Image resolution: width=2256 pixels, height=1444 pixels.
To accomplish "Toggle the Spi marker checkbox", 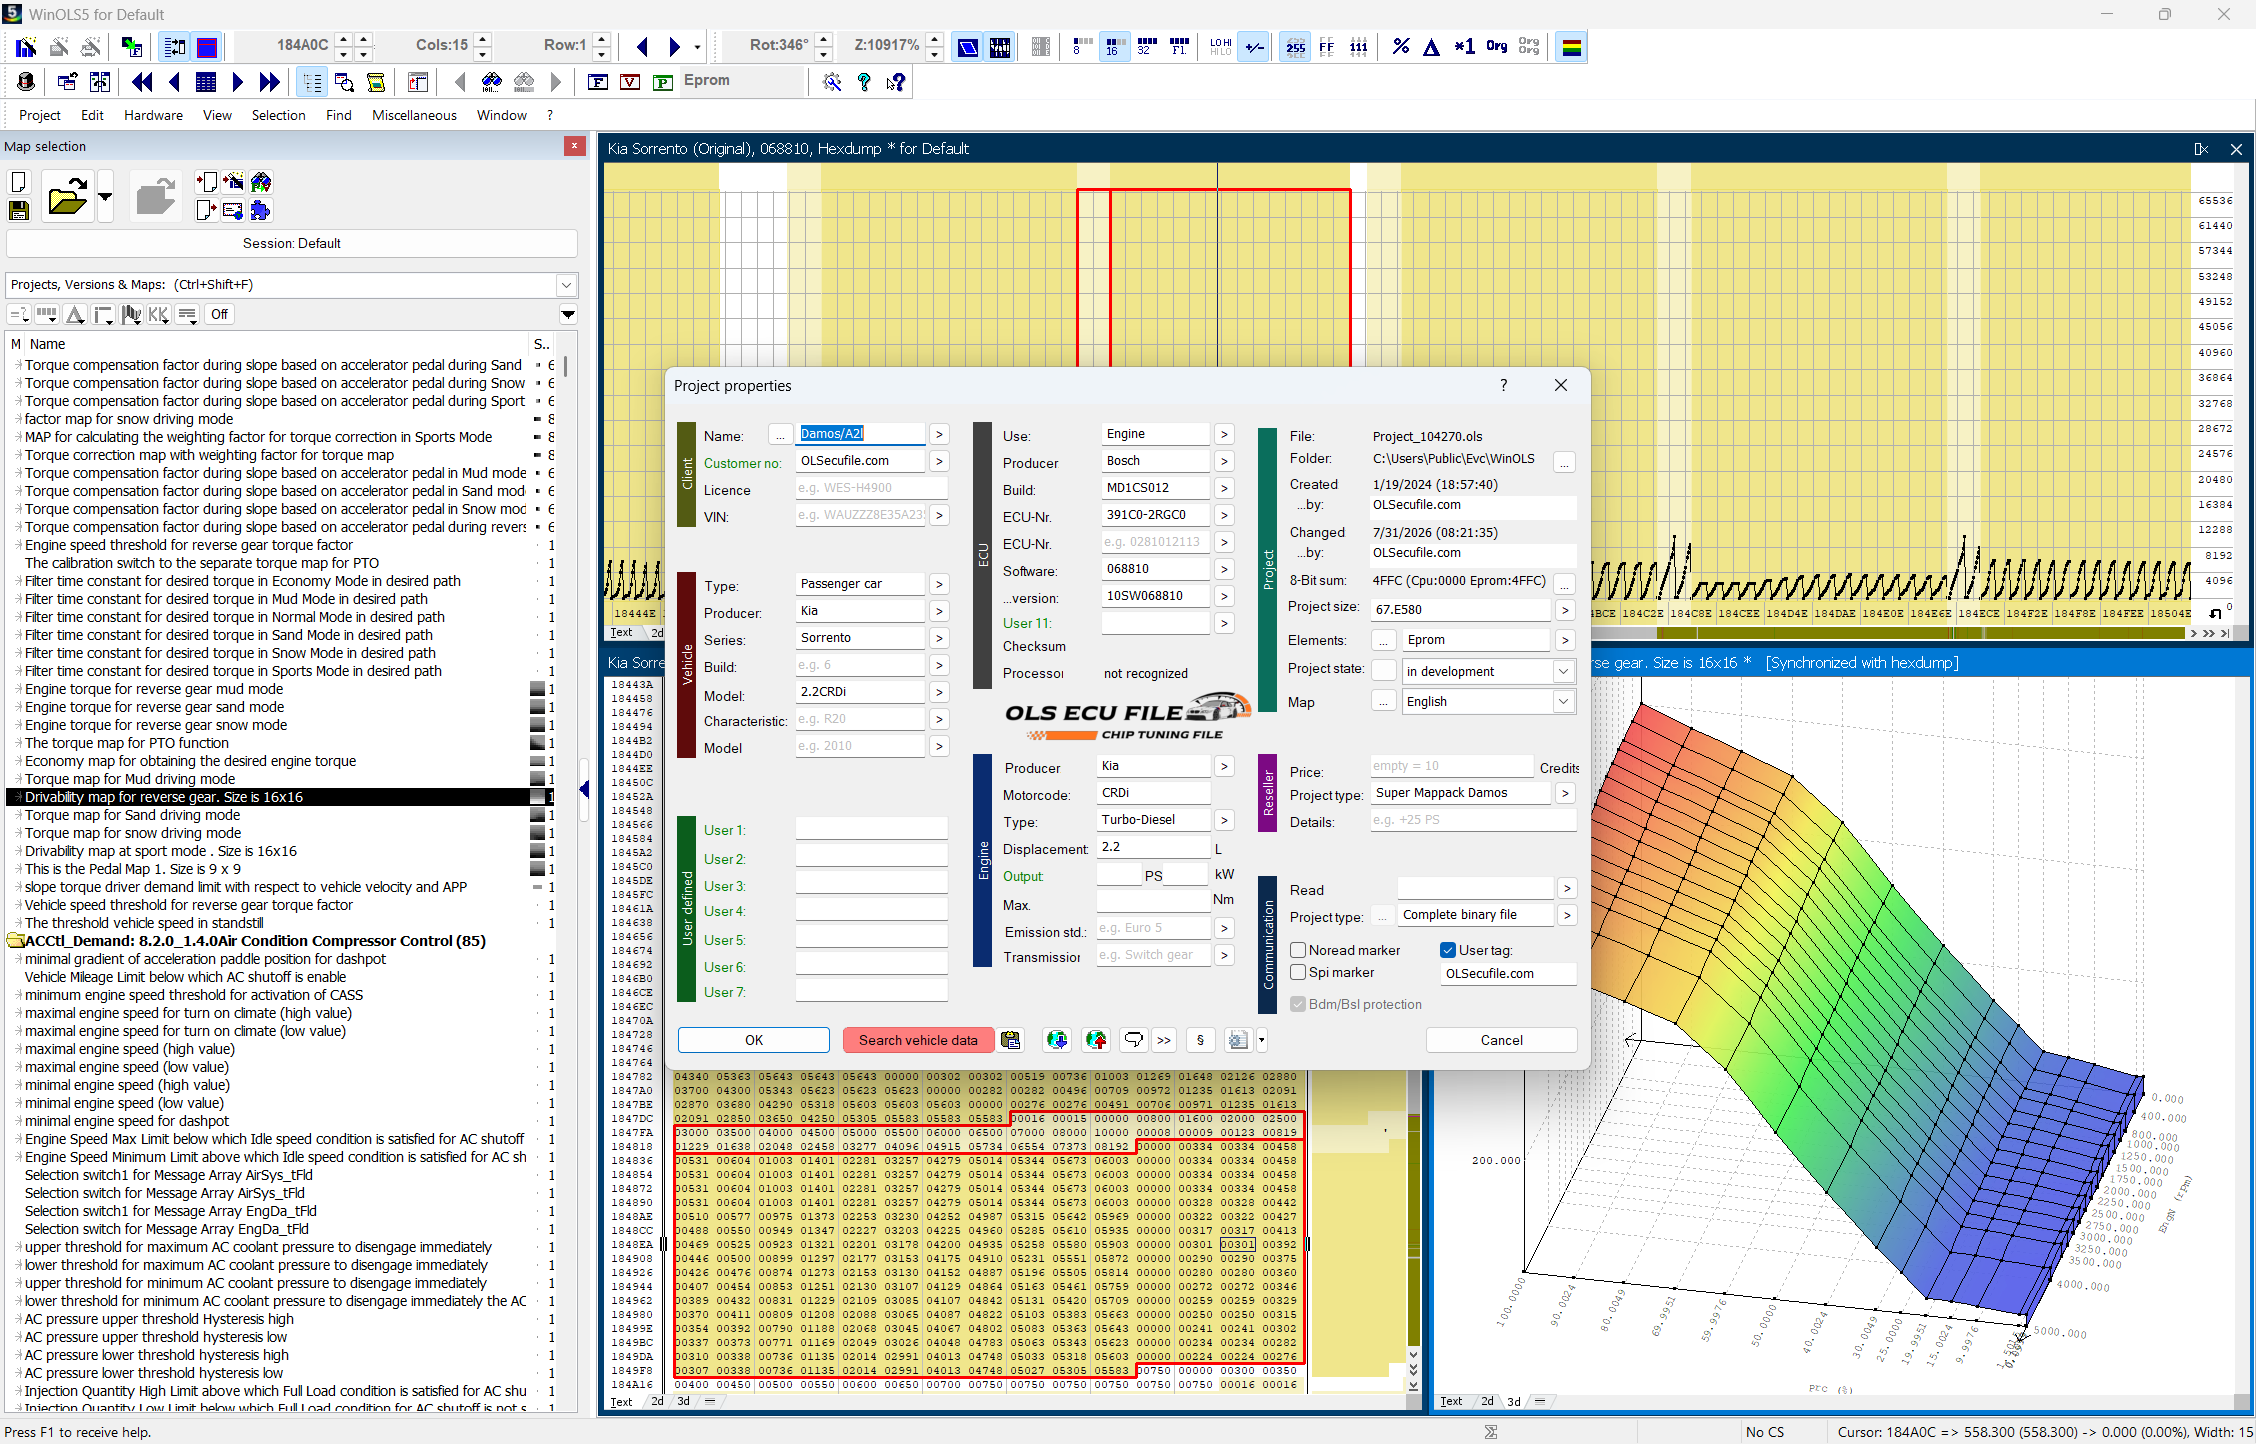I will (x=1298, y=972).
